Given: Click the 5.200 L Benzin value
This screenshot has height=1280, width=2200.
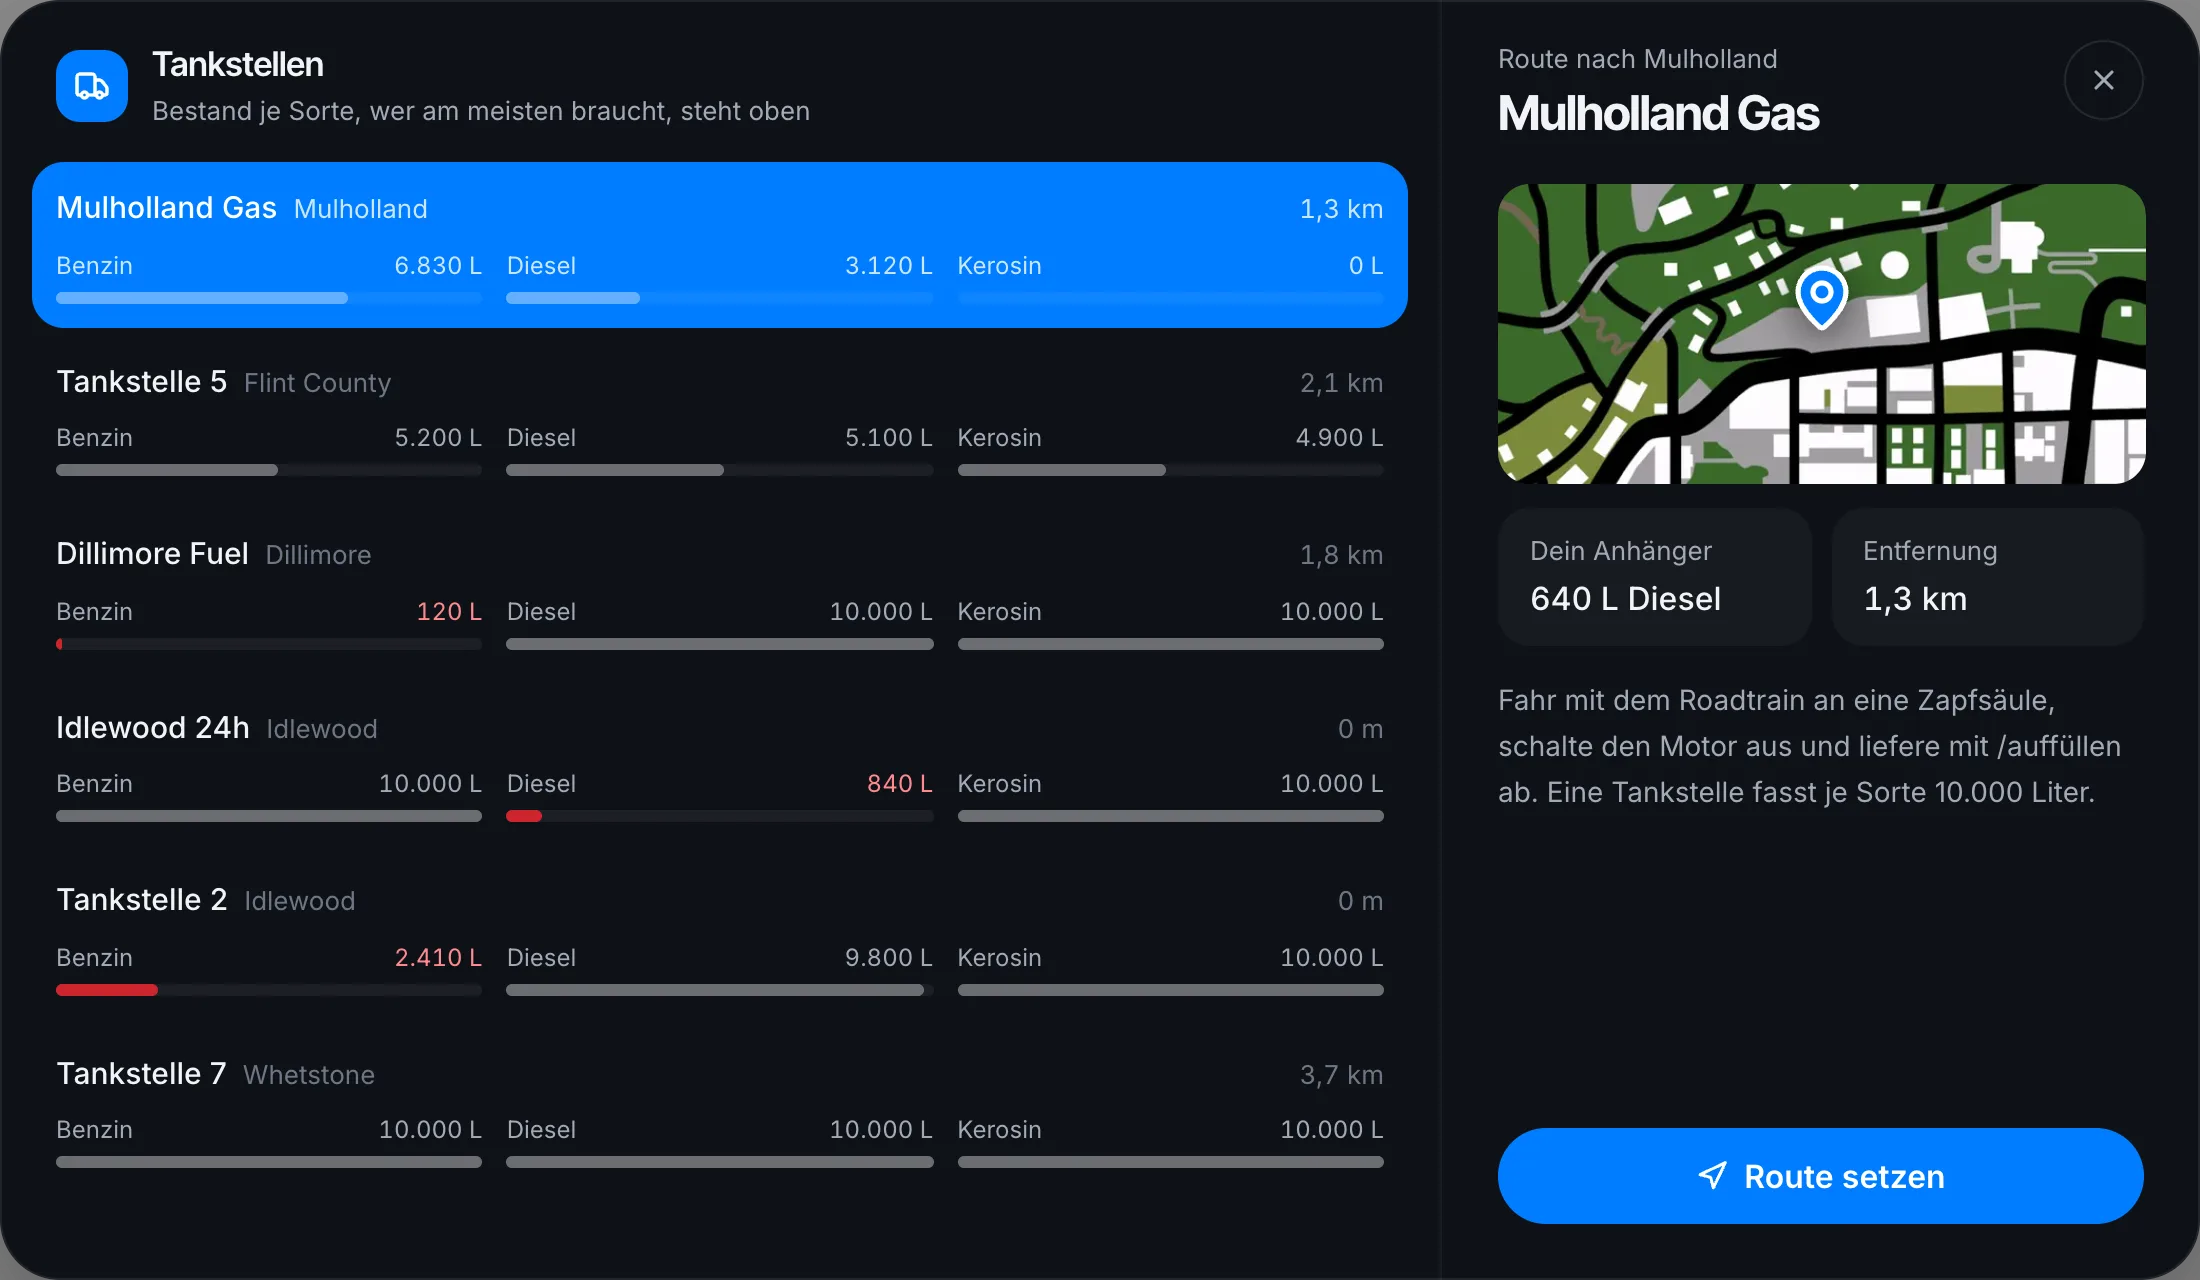Looking at the screenshot, I should pos(438,437).
